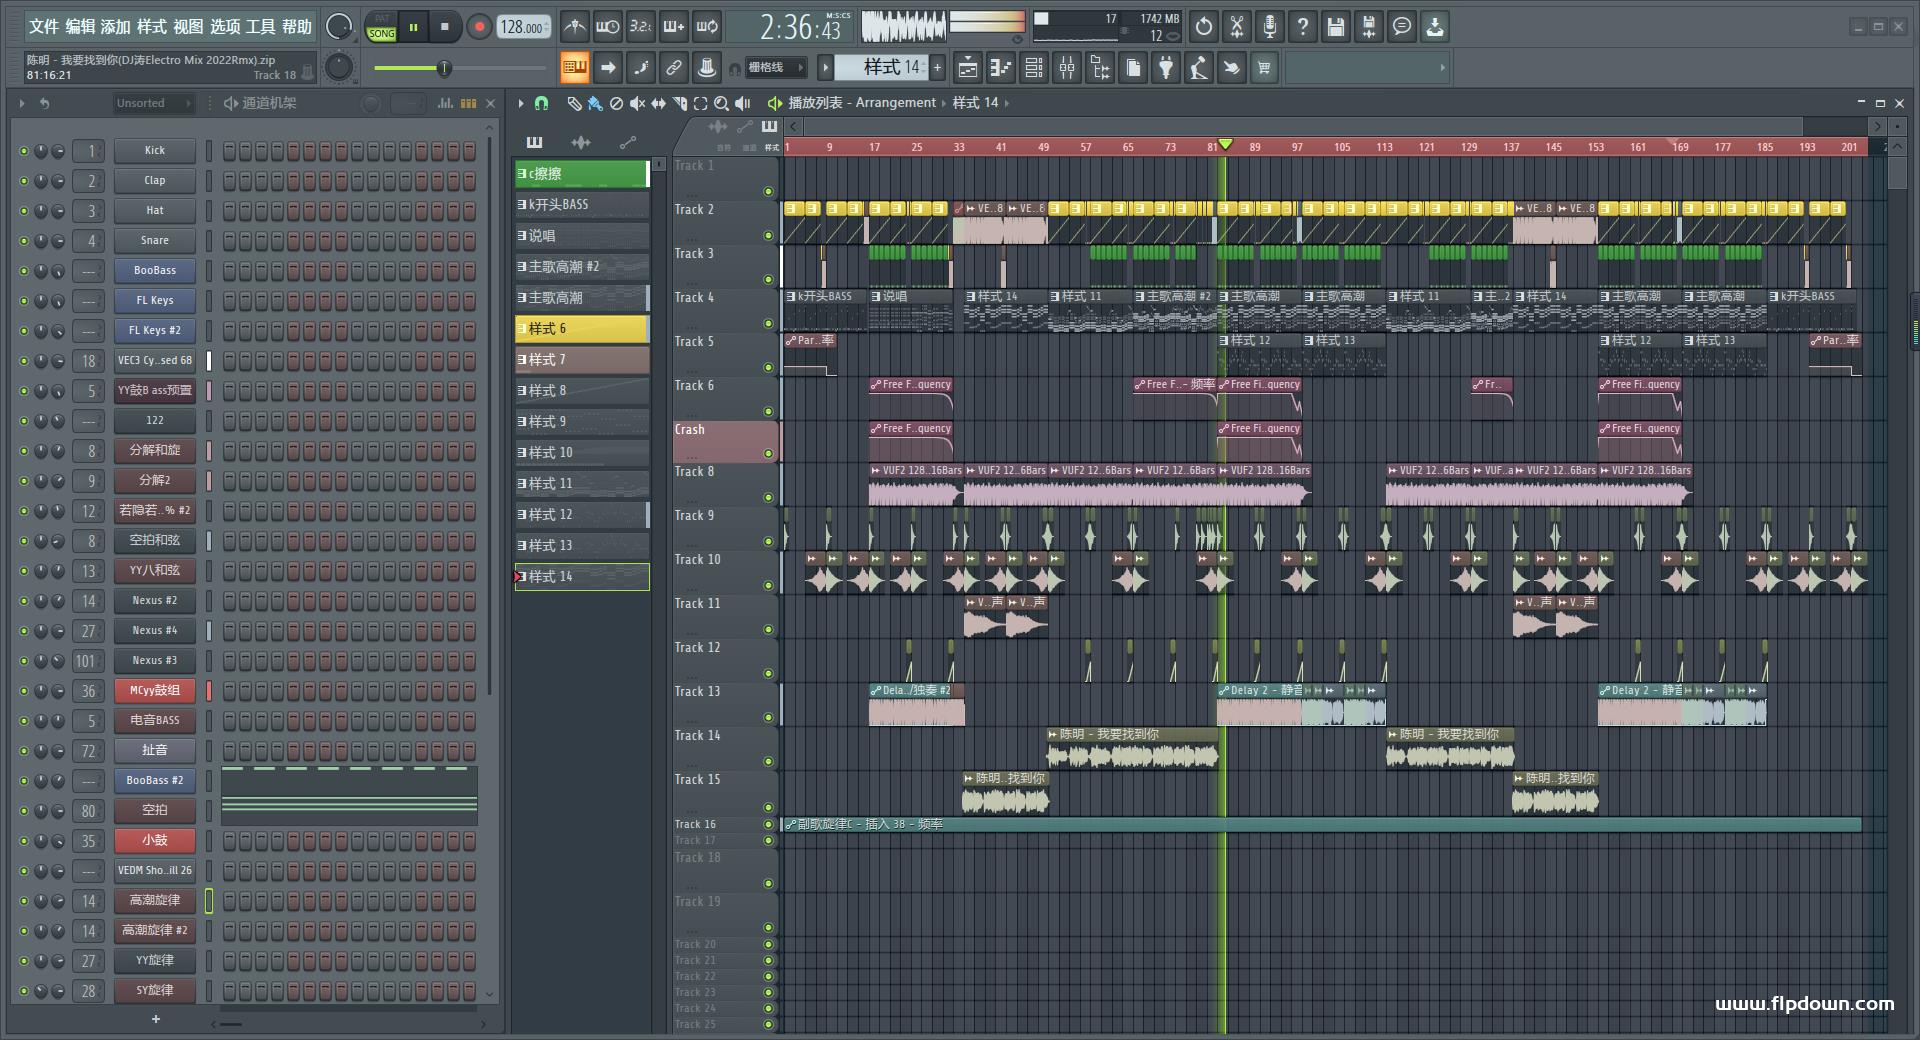Click the Kick channel button
This screenshot has height=1040, width=1920.
click(155, 151)
